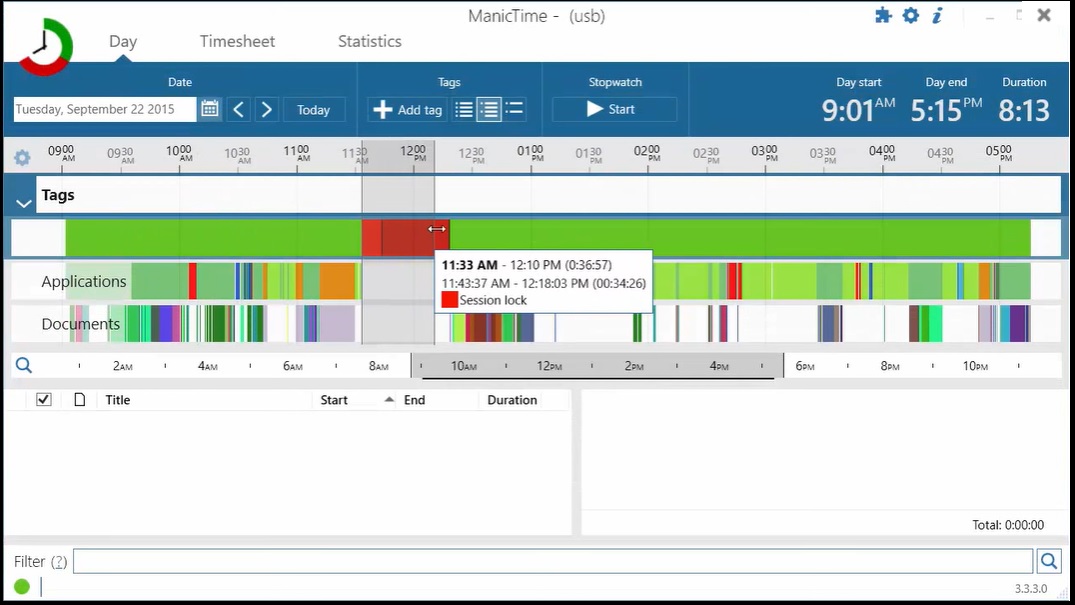Click the Documents timeline label

coord(80,324)
